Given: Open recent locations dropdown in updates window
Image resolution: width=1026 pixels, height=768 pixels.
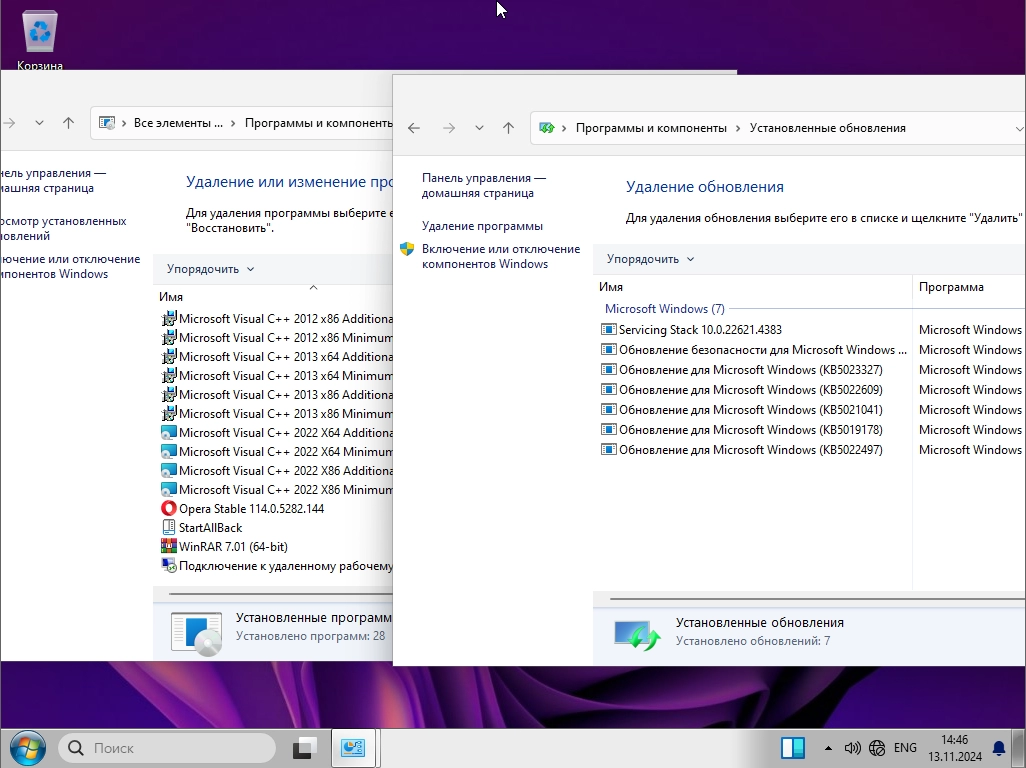Looking at the screenshot, I should click(479, 128).
